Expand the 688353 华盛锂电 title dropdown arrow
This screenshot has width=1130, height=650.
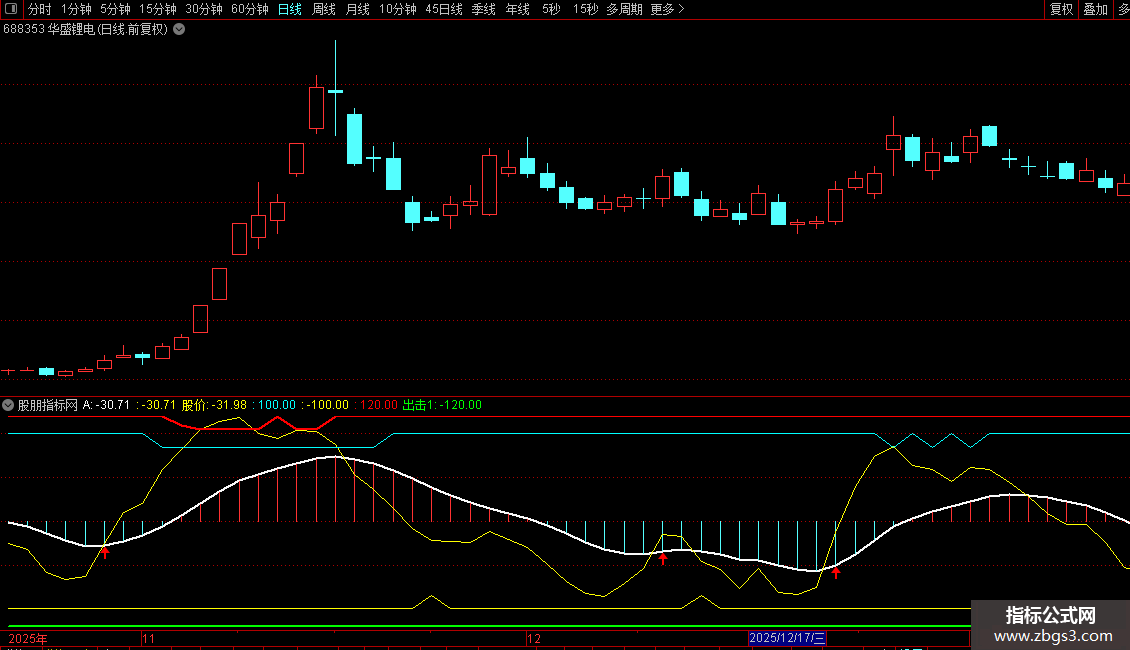pyautogui.click(x=179, y=29)
